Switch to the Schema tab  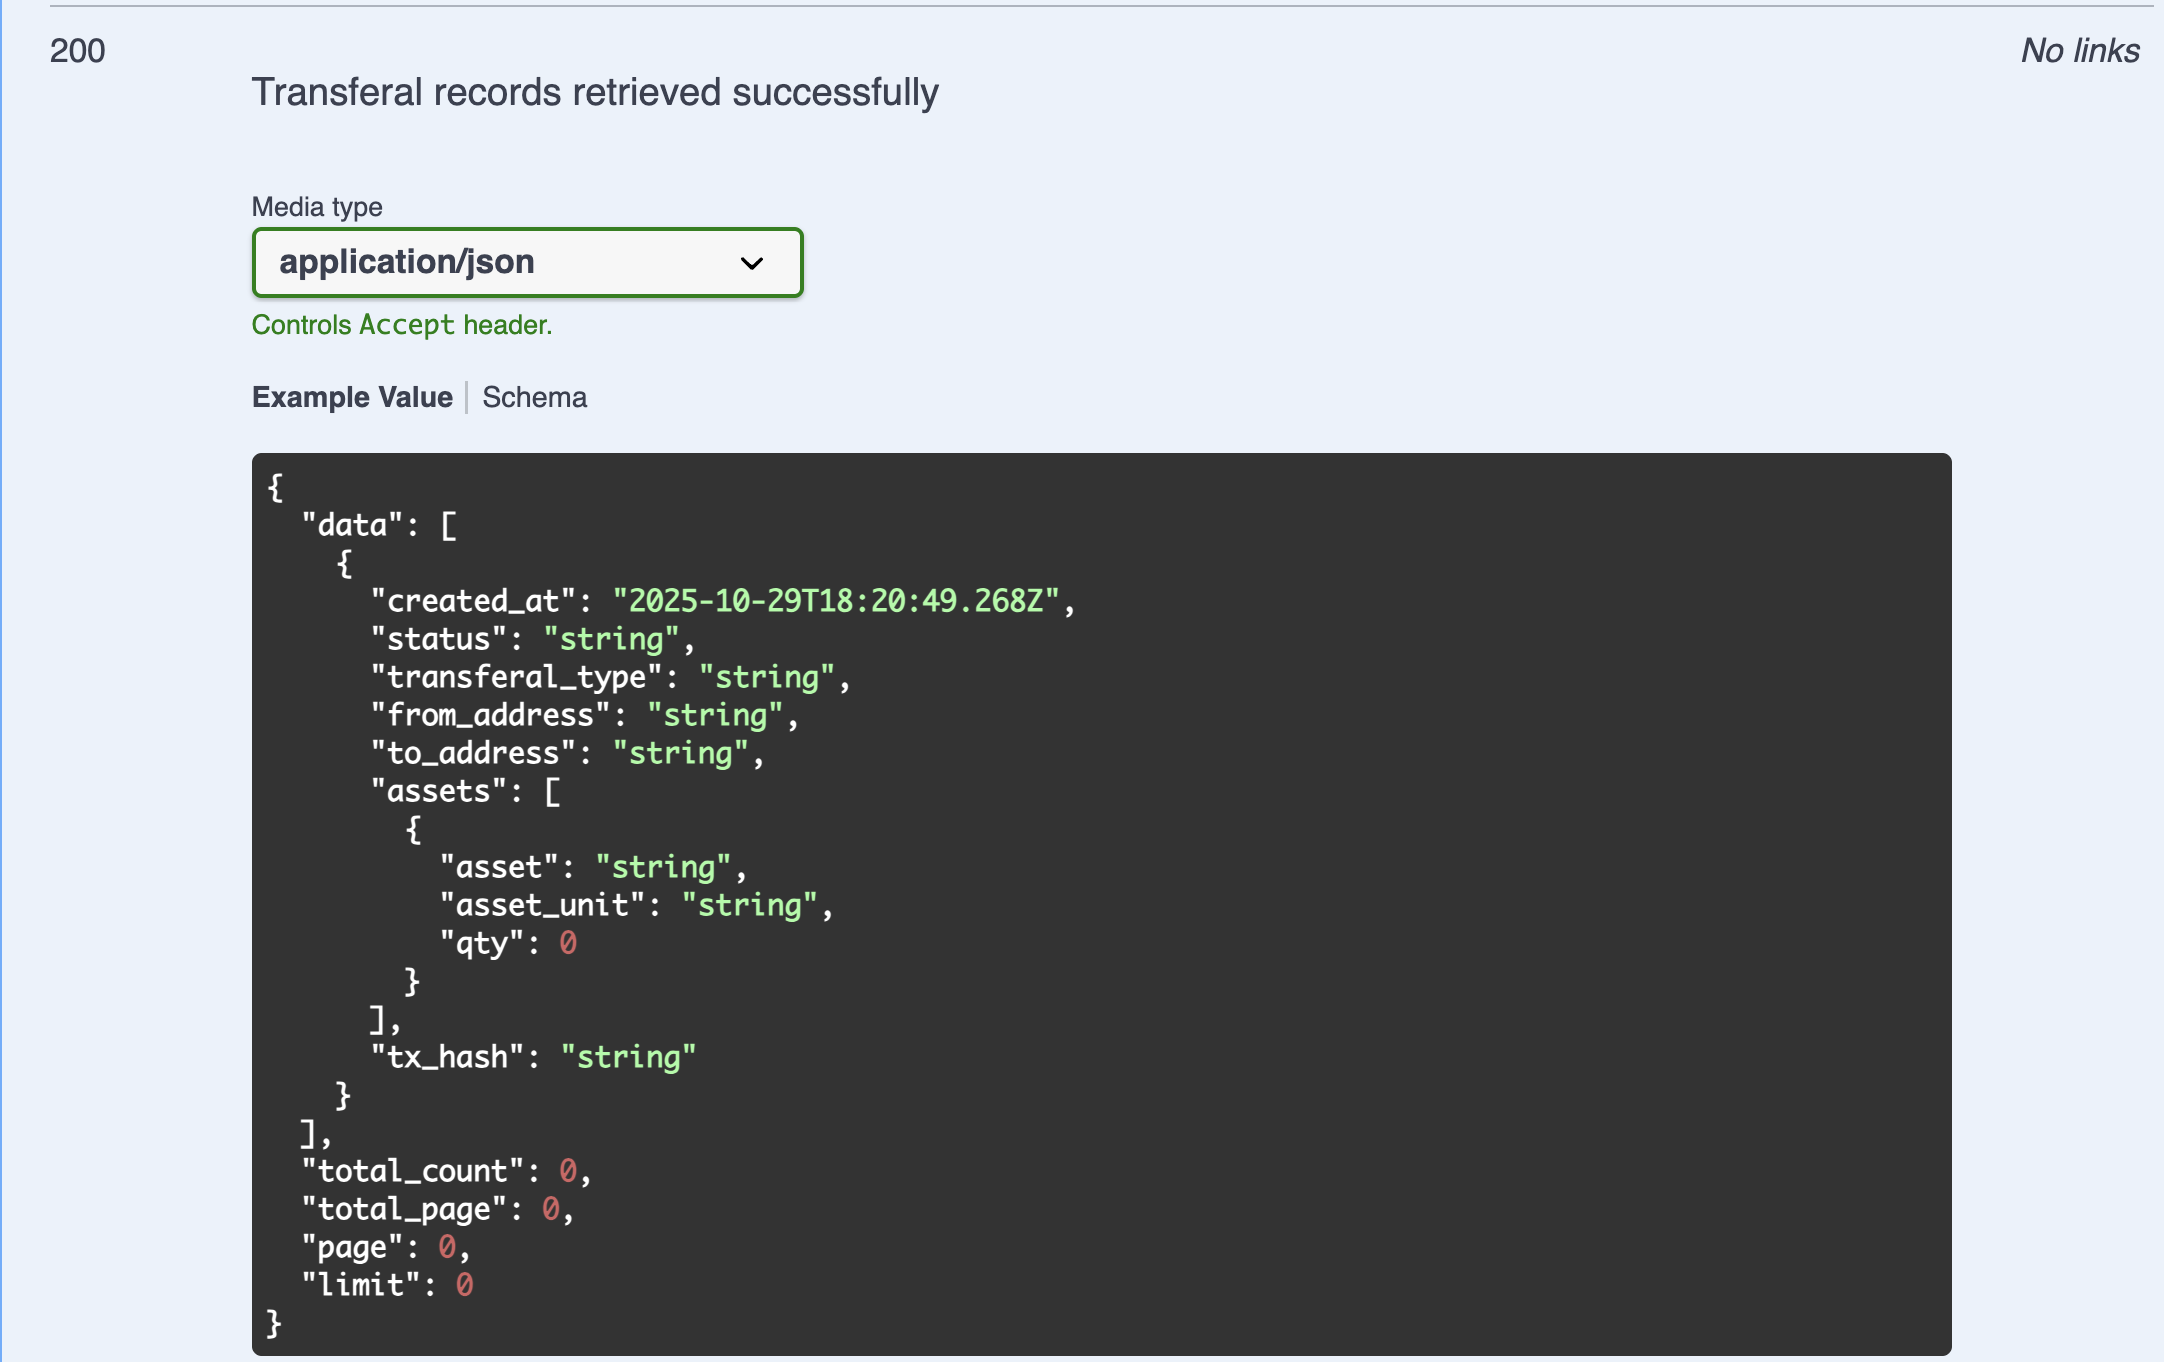click(534, 397)
